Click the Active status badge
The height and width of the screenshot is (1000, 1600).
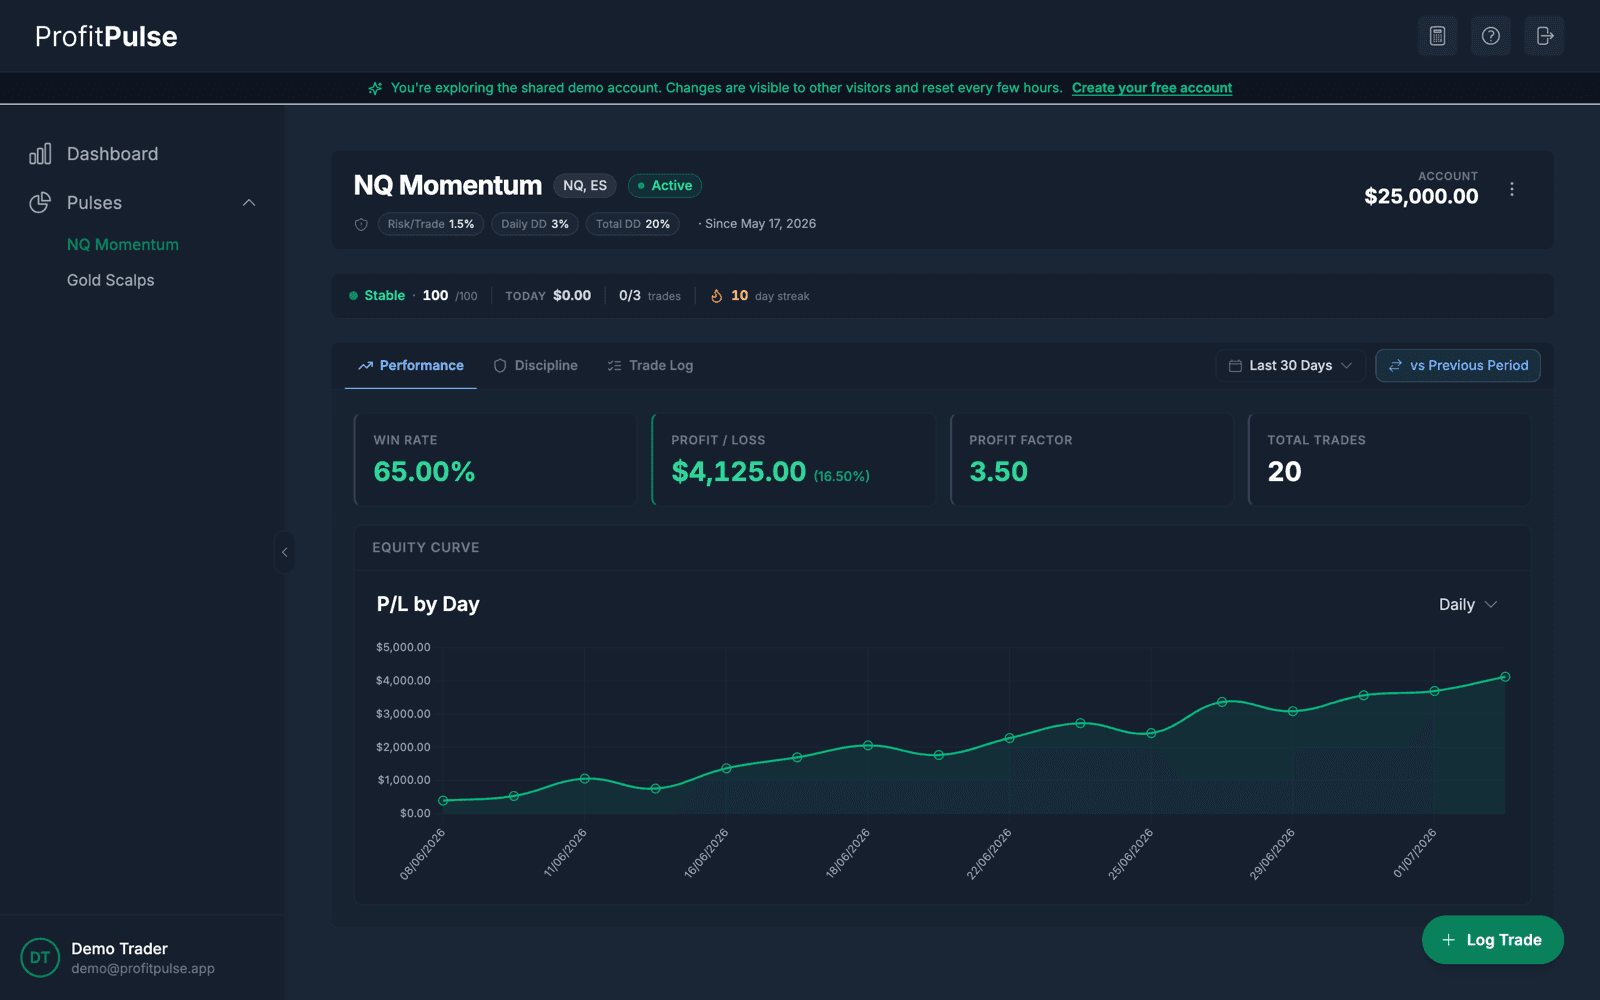click(665, 185)
